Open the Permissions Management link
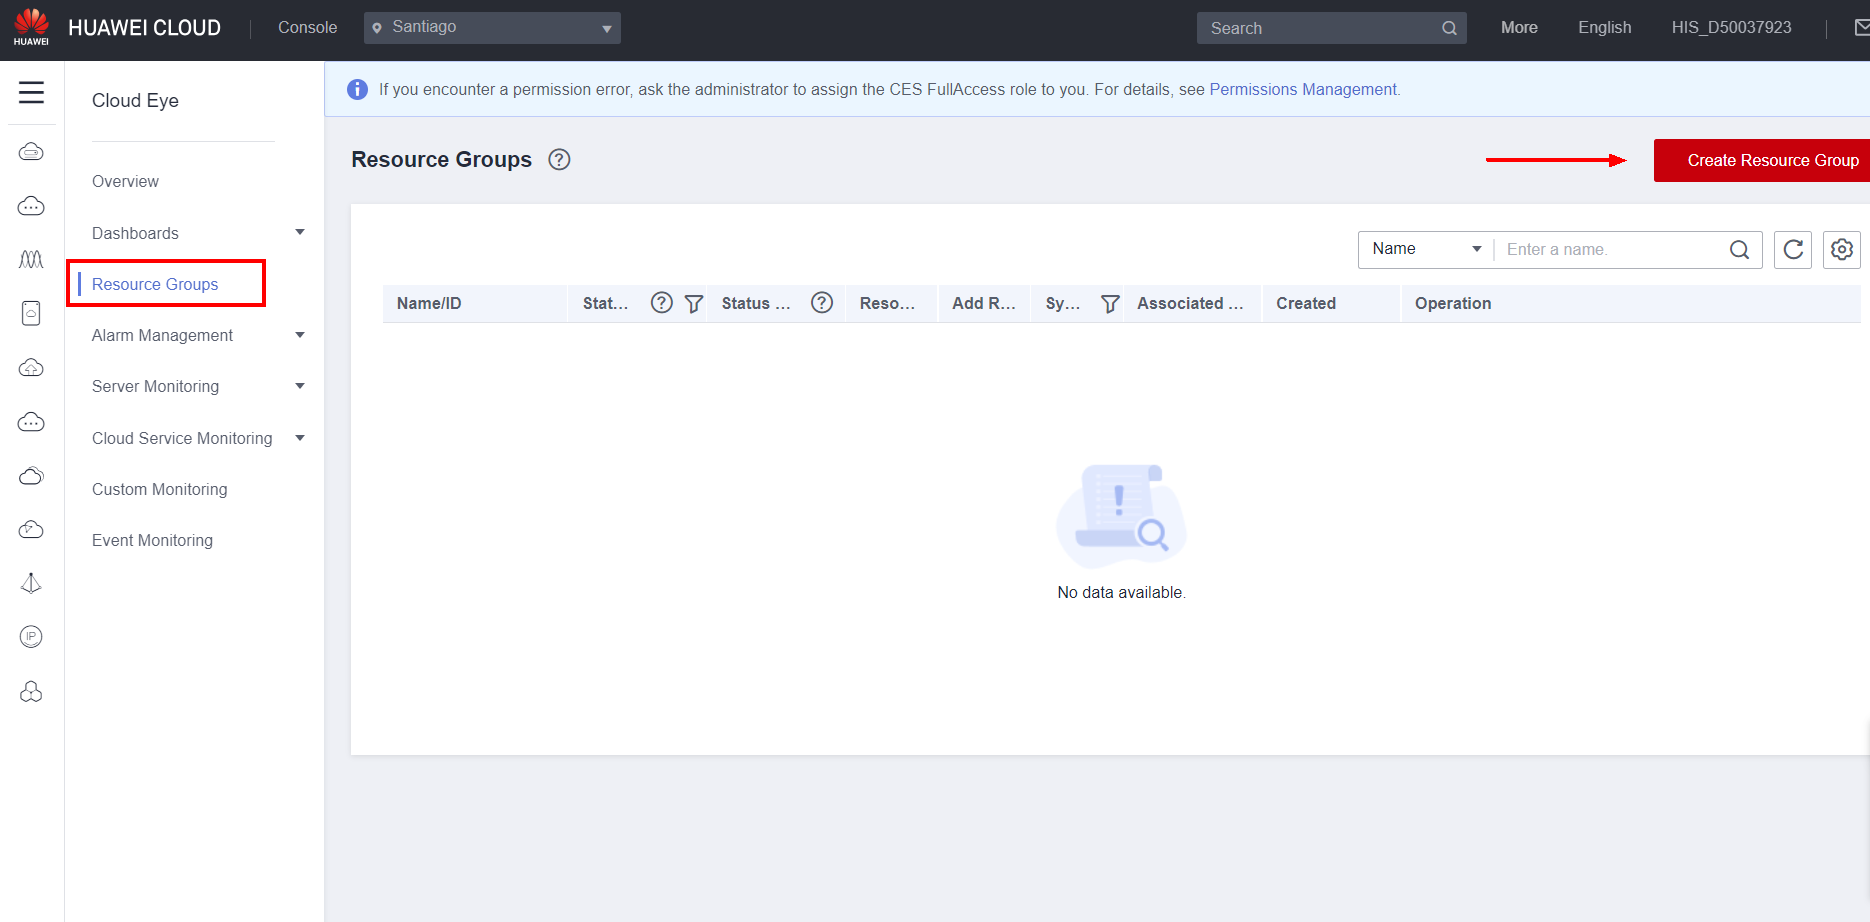This screenshot has height=922, width=1870. pos(1302,89)
